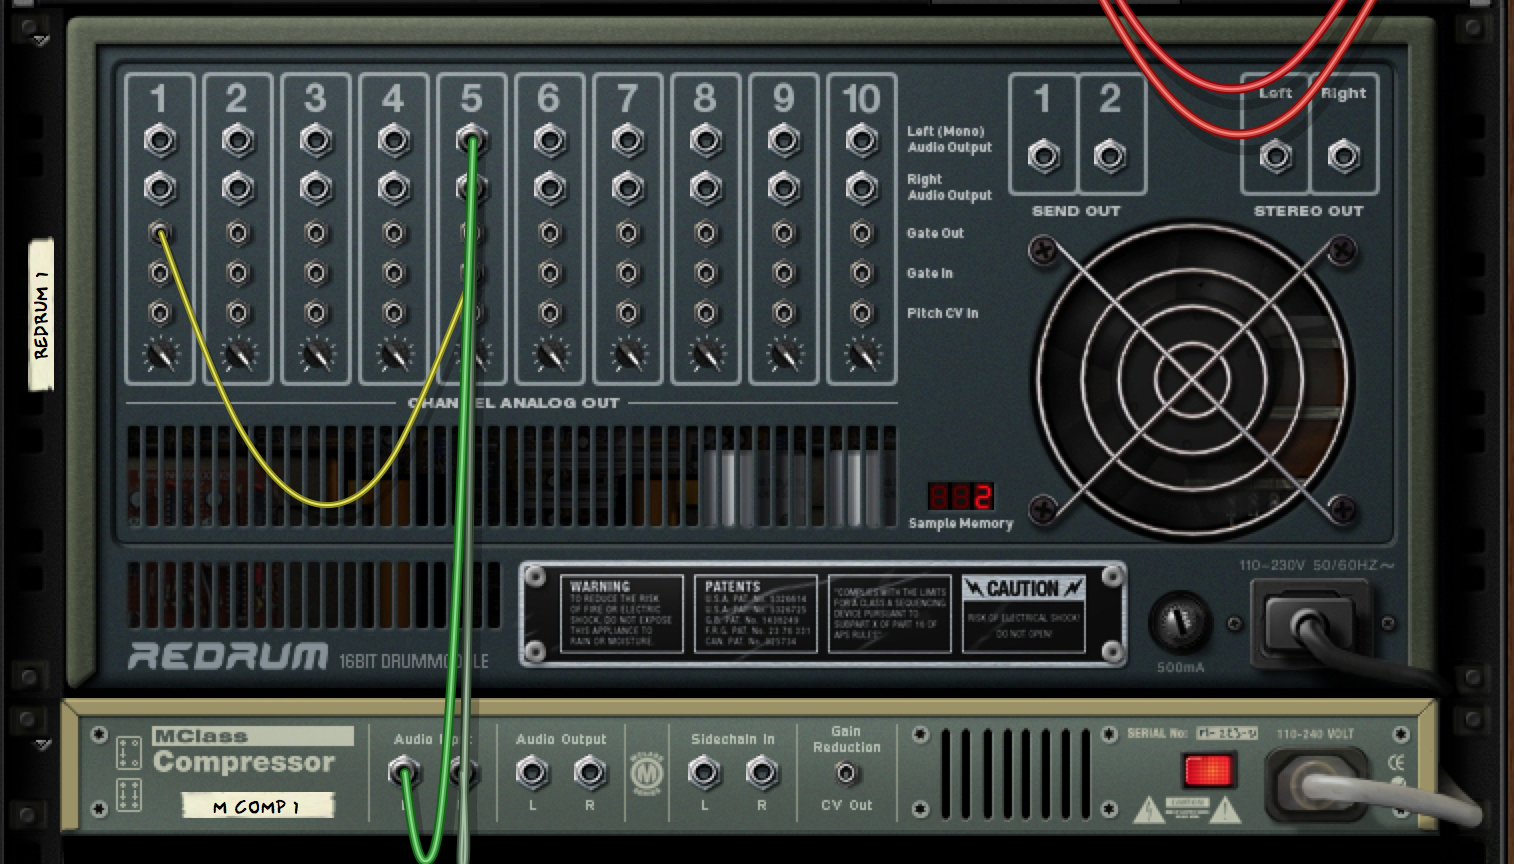1514x864 pixels.
Task: Select channel 7 Right audio output jack
Action: [628, 188]
